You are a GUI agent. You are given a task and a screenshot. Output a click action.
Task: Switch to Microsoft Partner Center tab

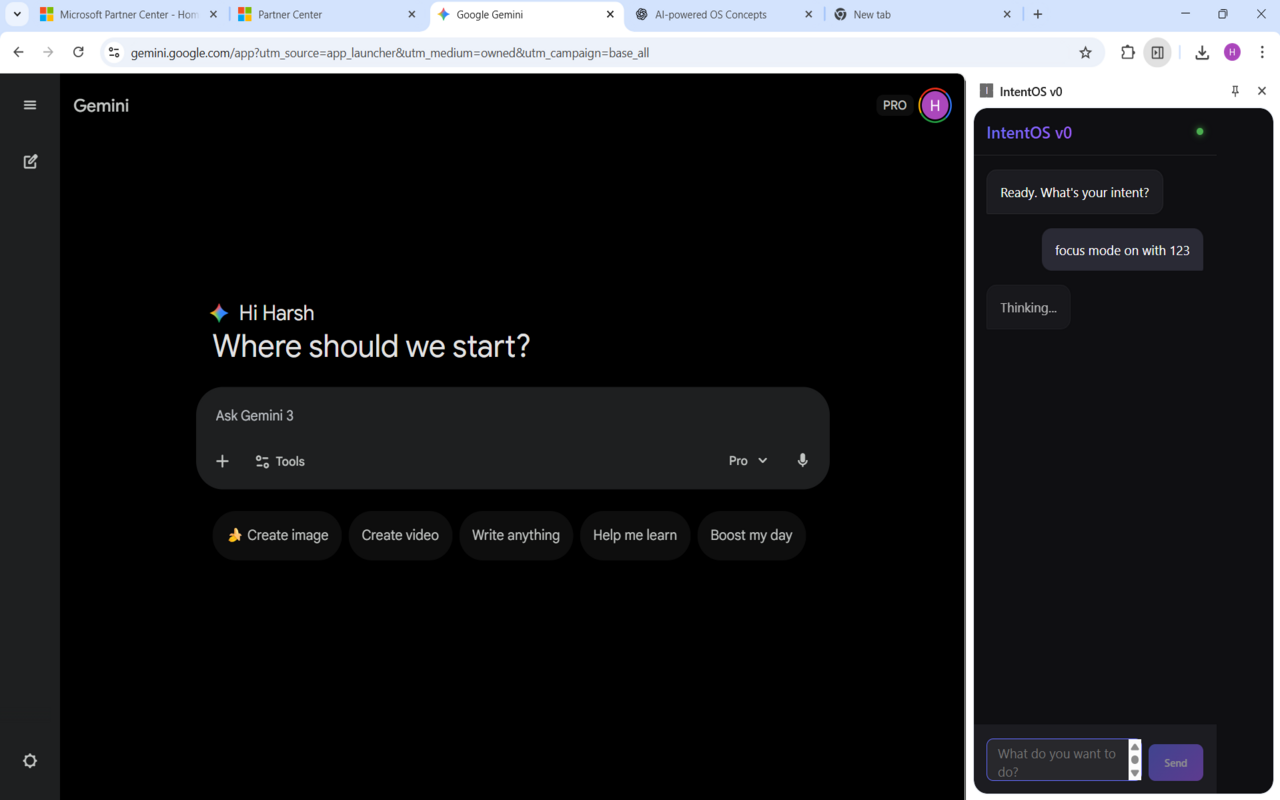128,15
